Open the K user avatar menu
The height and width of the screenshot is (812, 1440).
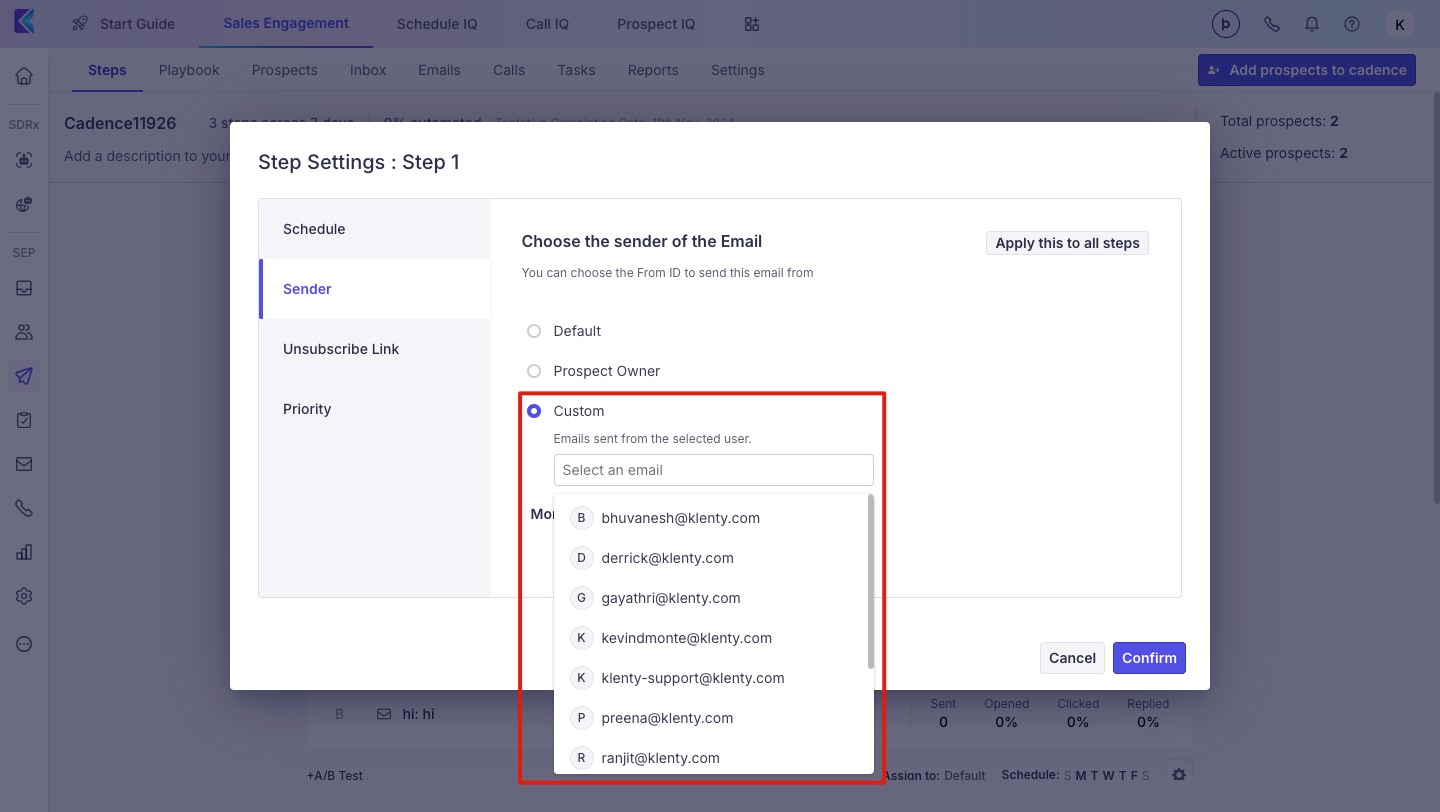(1398, 24)
